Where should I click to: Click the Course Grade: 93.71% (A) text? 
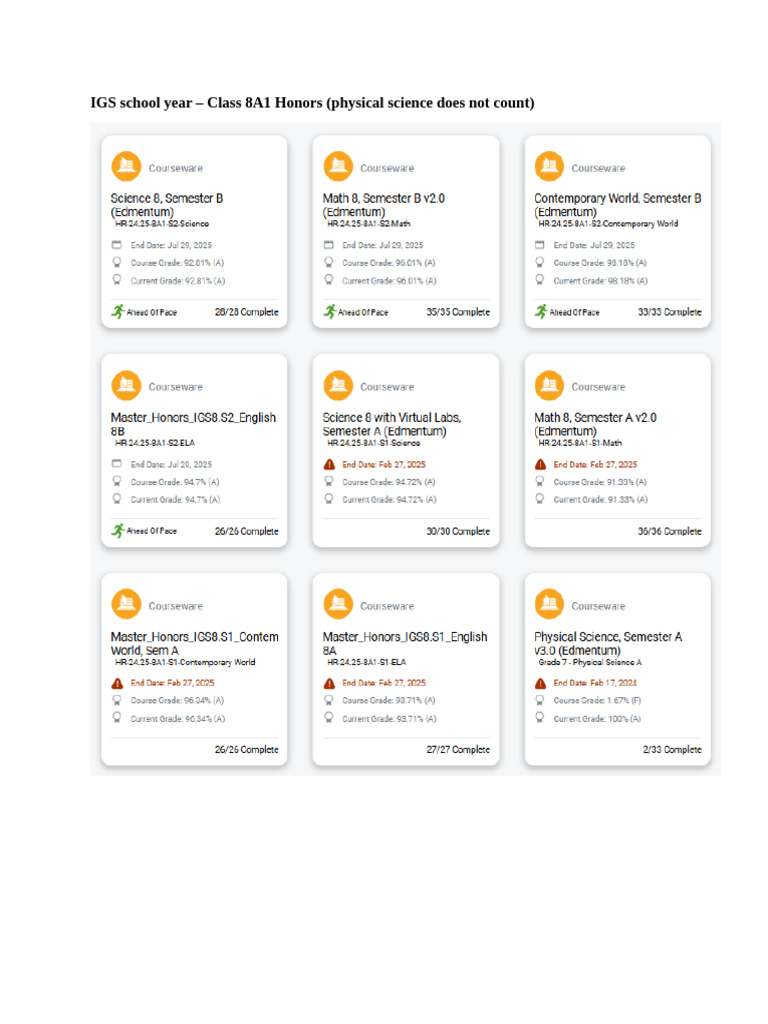point(389,700)
